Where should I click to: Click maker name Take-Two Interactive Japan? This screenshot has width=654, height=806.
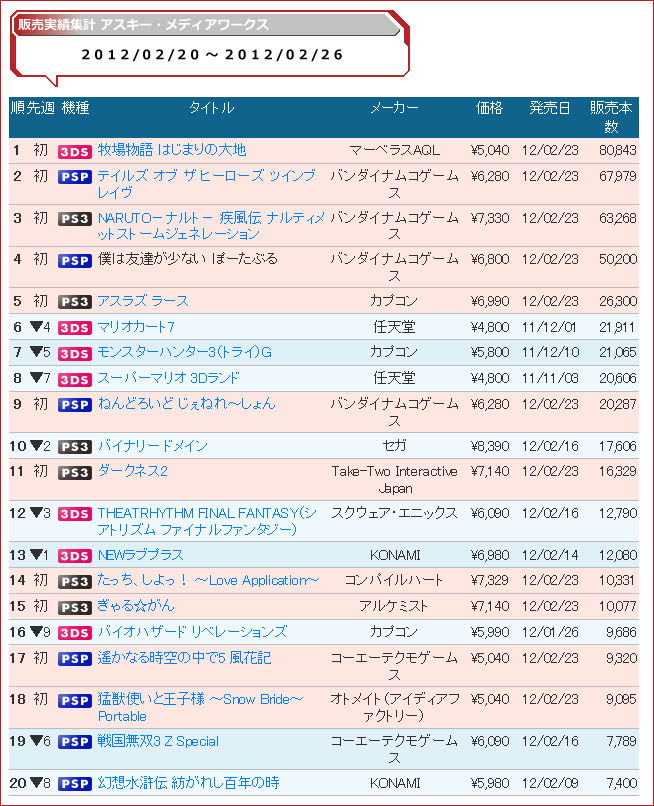[394, 480]
